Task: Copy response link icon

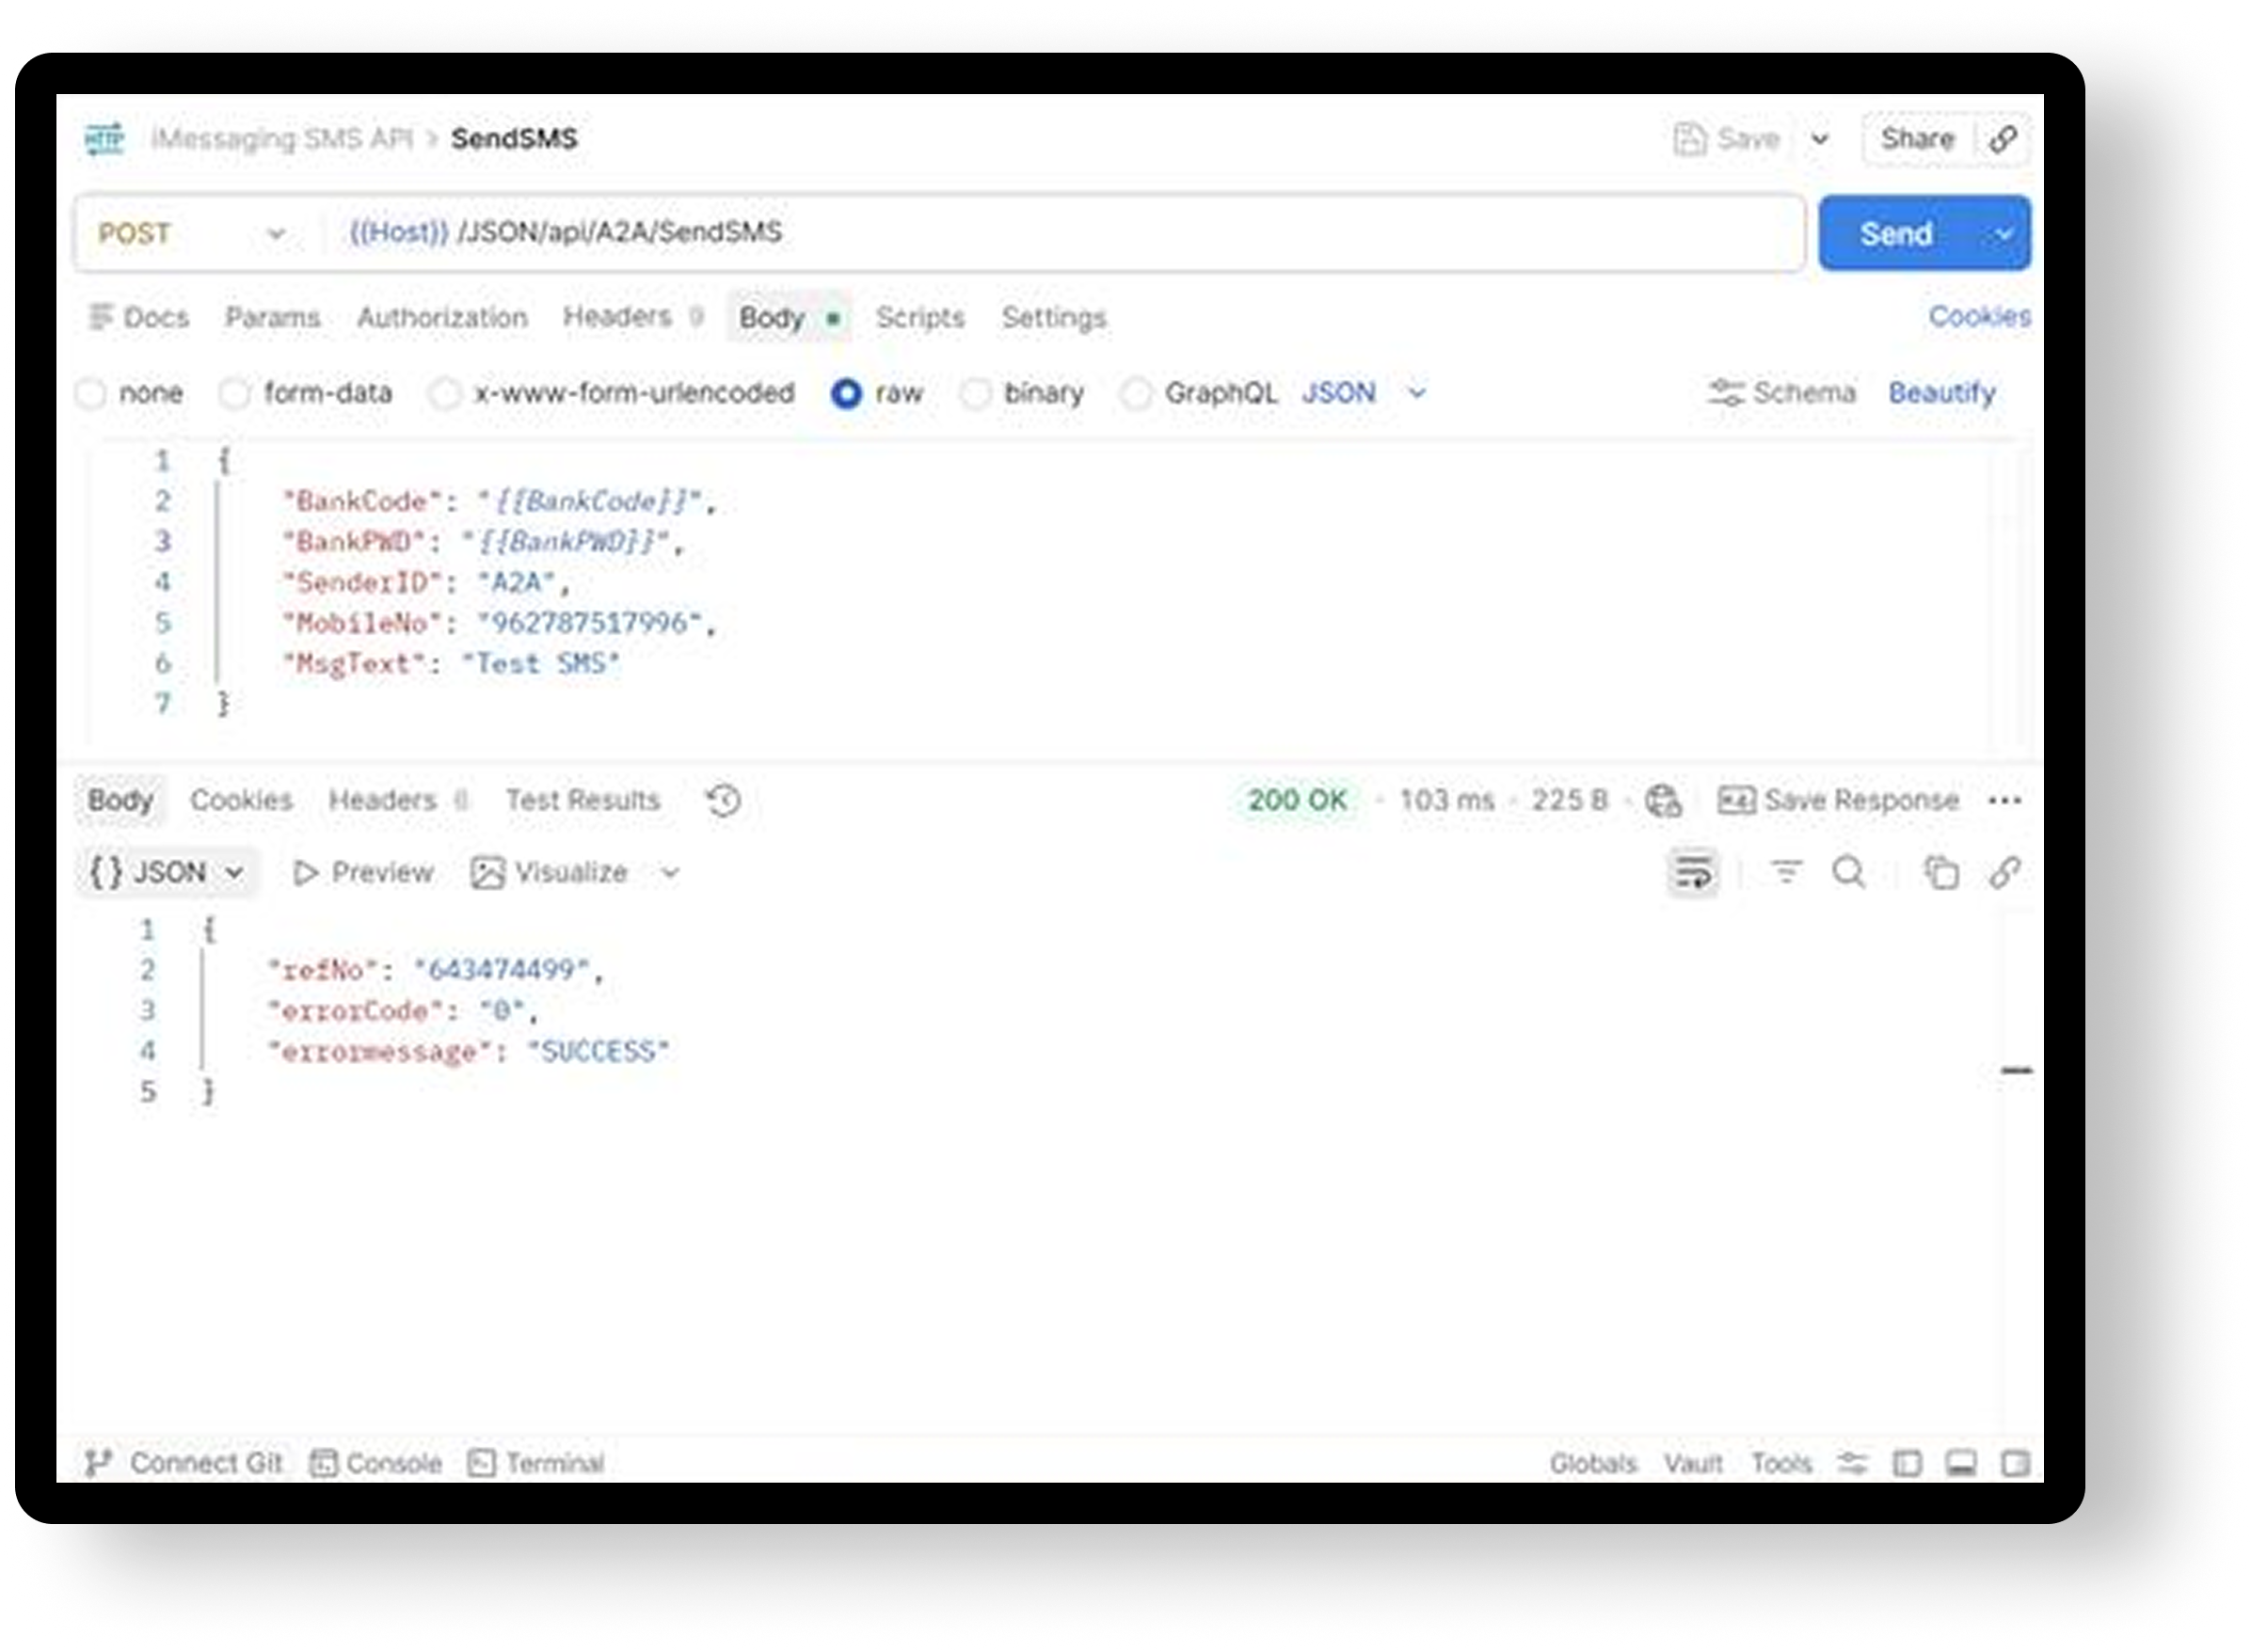Action: pos(2004,872)
